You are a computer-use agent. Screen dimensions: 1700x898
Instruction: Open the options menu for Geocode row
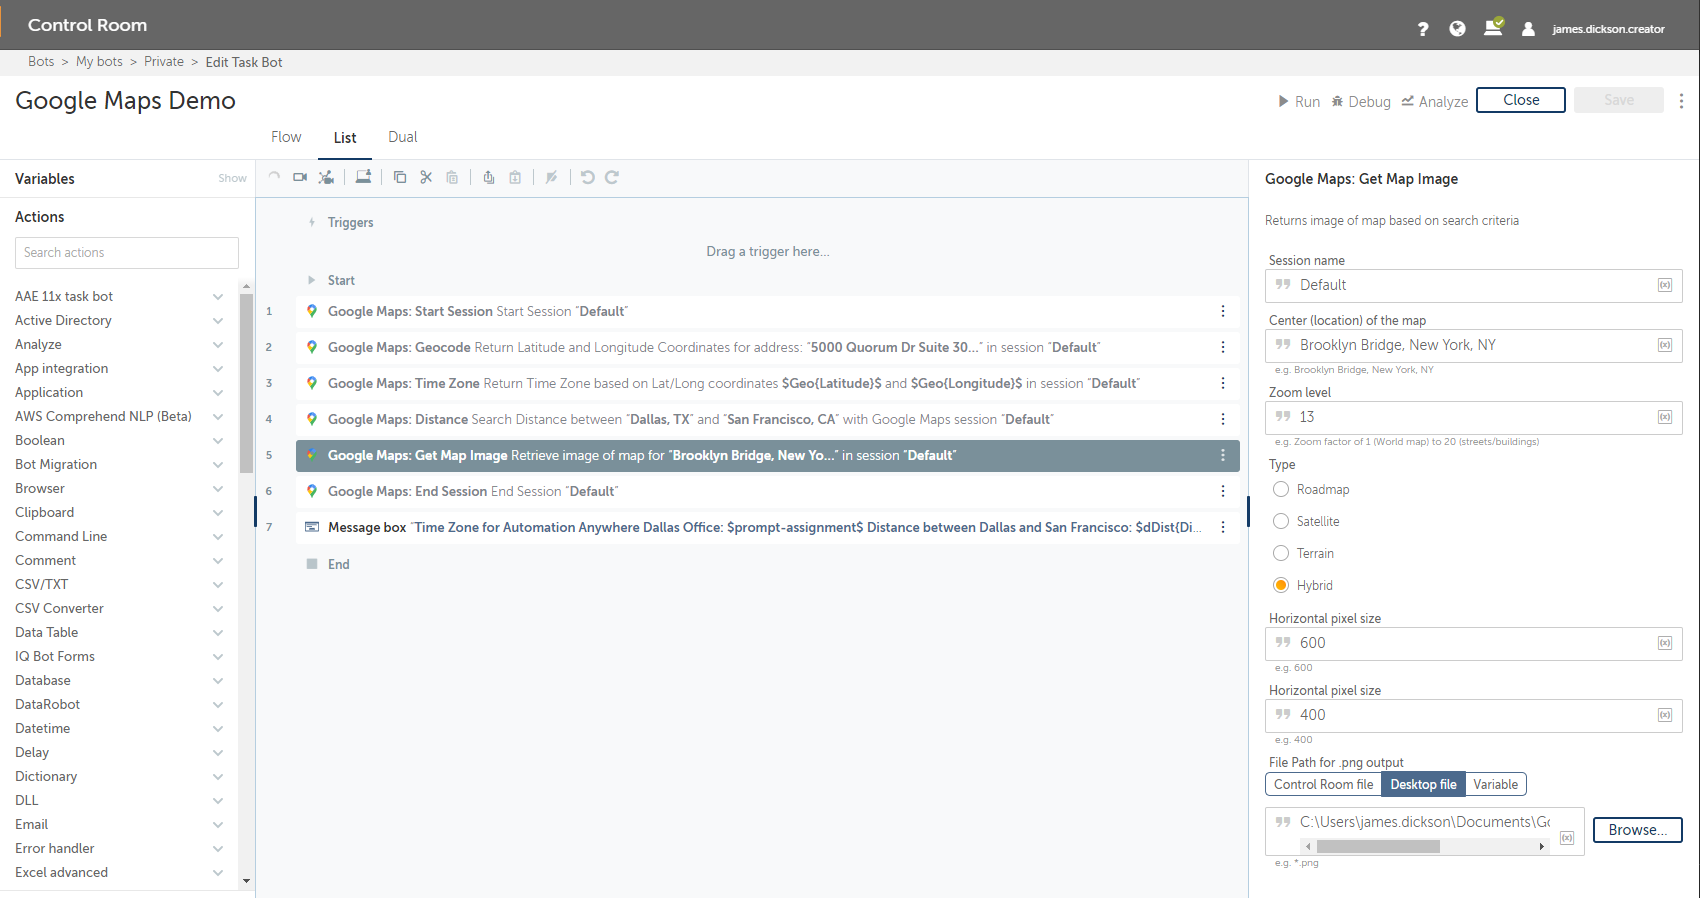click(x=1223, y=347)
